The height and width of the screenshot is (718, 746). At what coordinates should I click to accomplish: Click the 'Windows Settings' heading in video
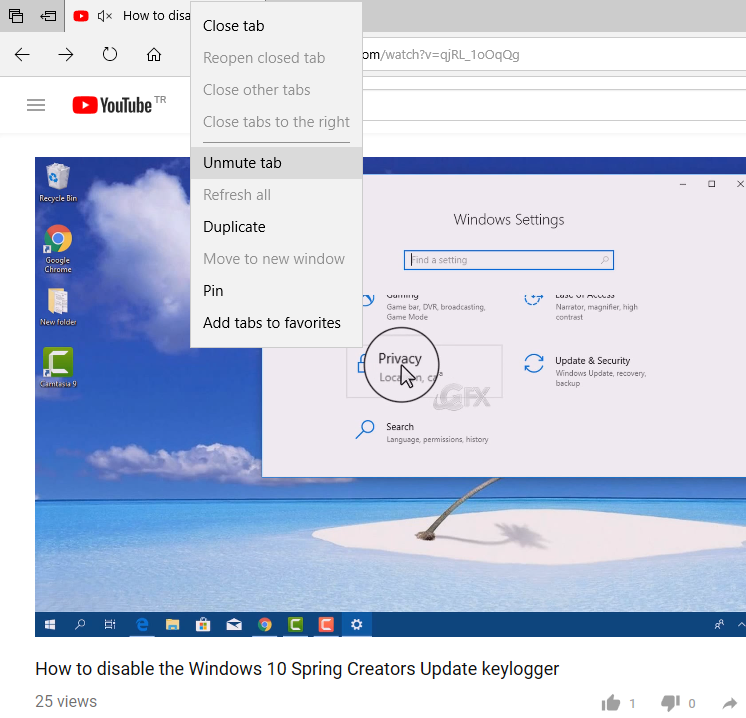509,219
